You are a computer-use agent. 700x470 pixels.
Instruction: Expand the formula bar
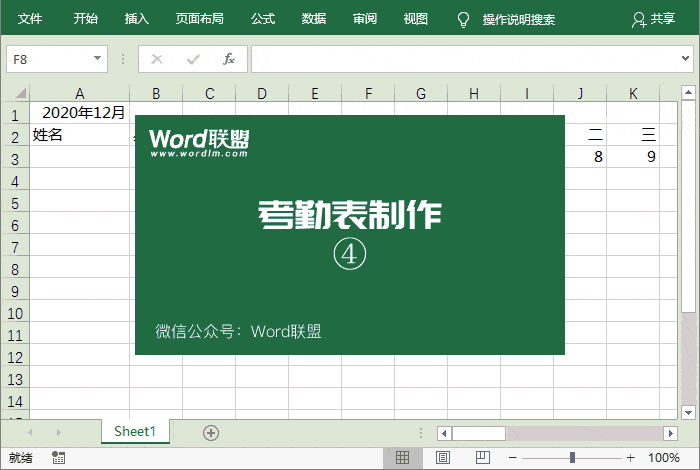coord(684,59)
